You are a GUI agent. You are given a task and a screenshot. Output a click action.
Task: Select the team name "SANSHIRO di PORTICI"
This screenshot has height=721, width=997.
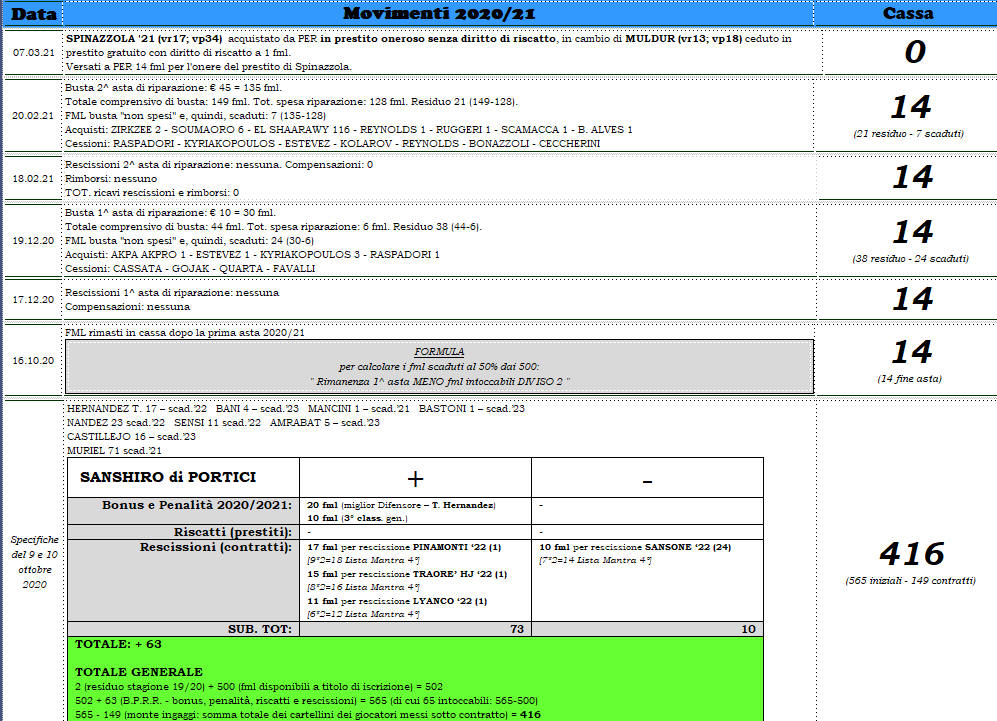pos(168,477)
